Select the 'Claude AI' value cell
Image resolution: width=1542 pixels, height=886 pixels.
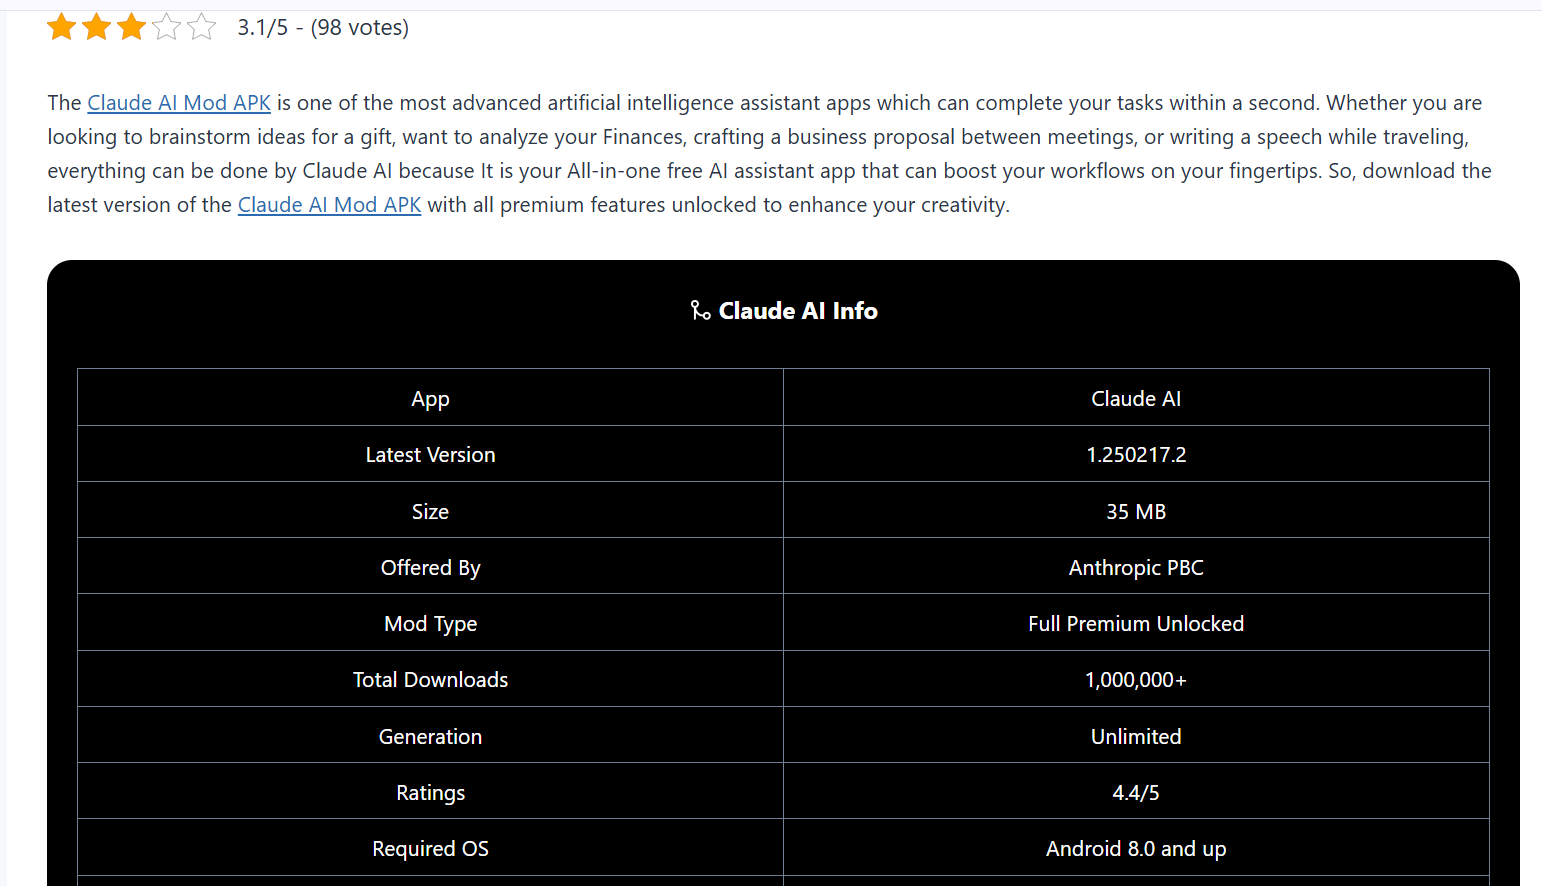[1136, 398]
